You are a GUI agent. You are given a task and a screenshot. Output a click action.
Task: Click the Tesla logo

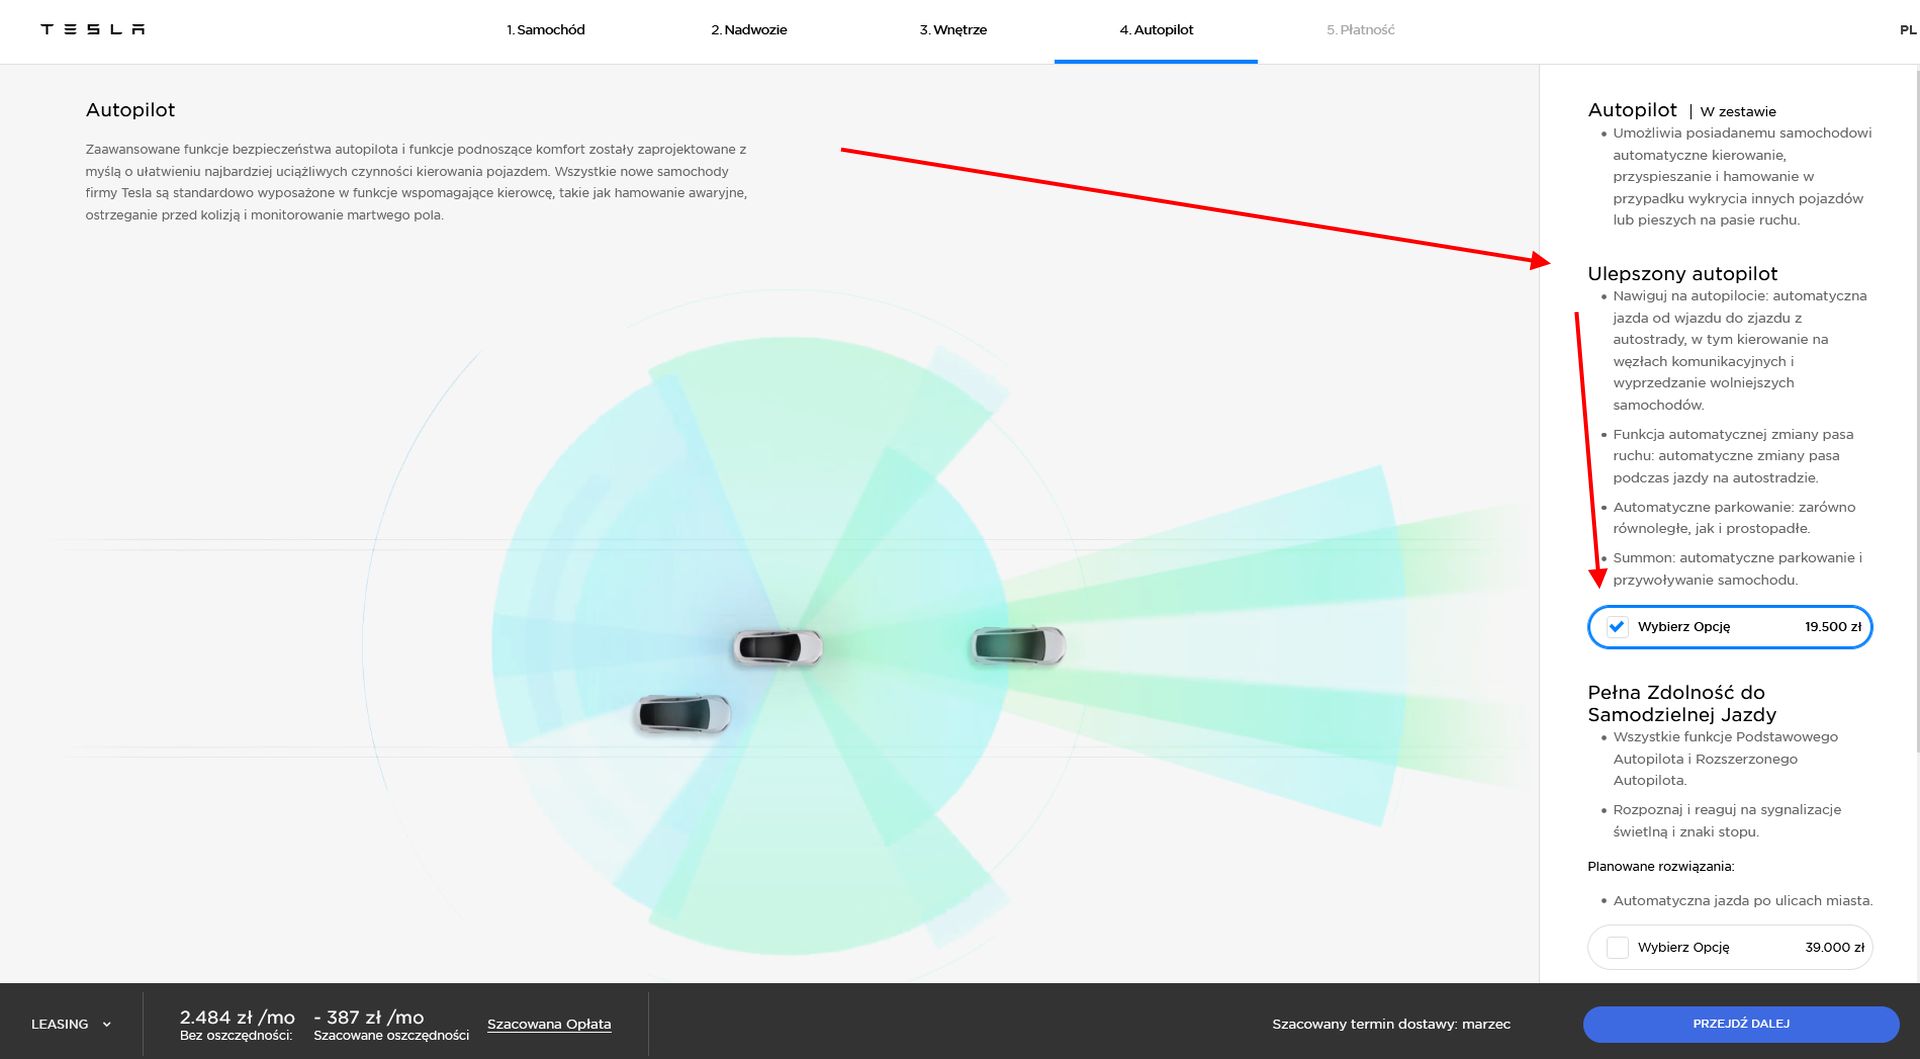(93, 29)
